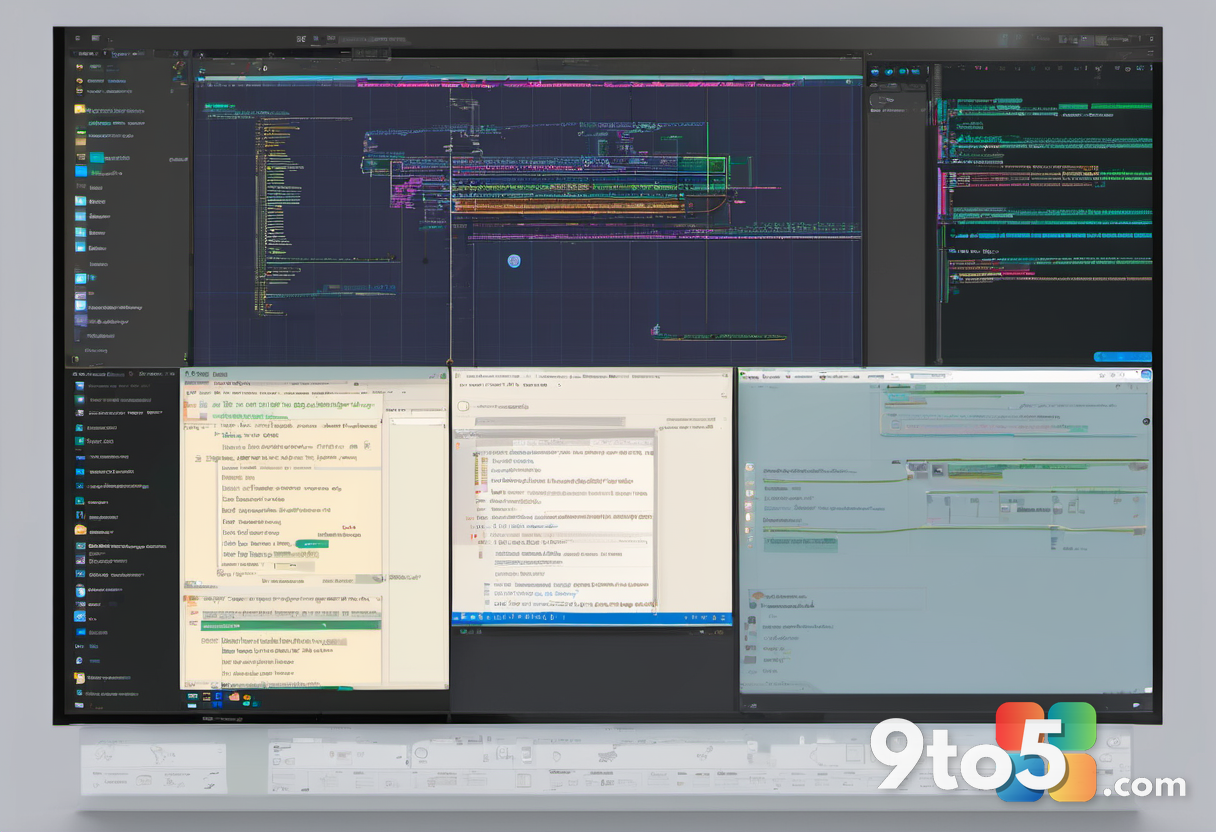The image size is (1216, 832).
Task: Click the blue circular node on the dark canvas
Action: 514,261
